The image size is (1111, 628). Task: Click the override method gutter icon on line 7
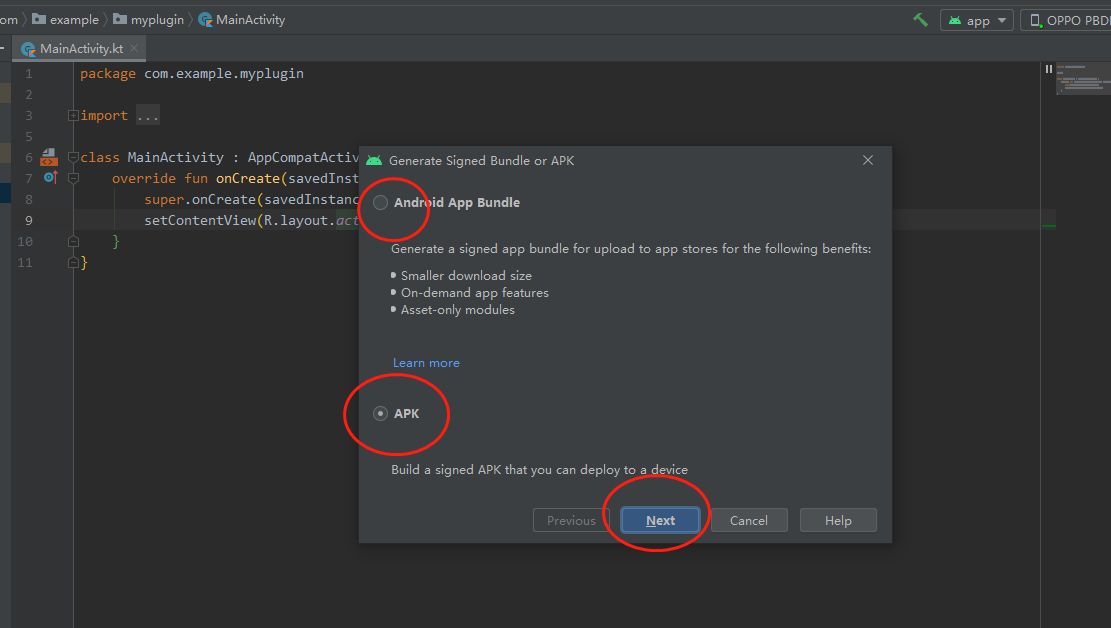(x=50, y=178)
